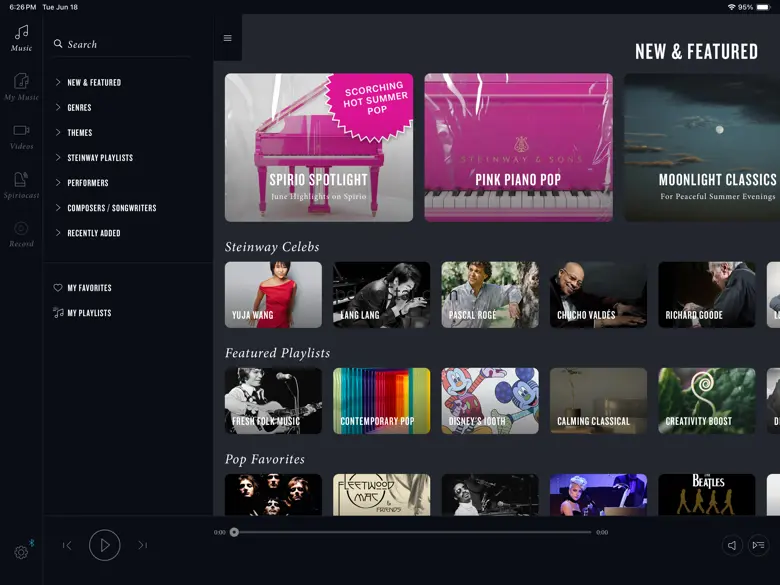Select the New & Featured menu label

coord(94,83)
